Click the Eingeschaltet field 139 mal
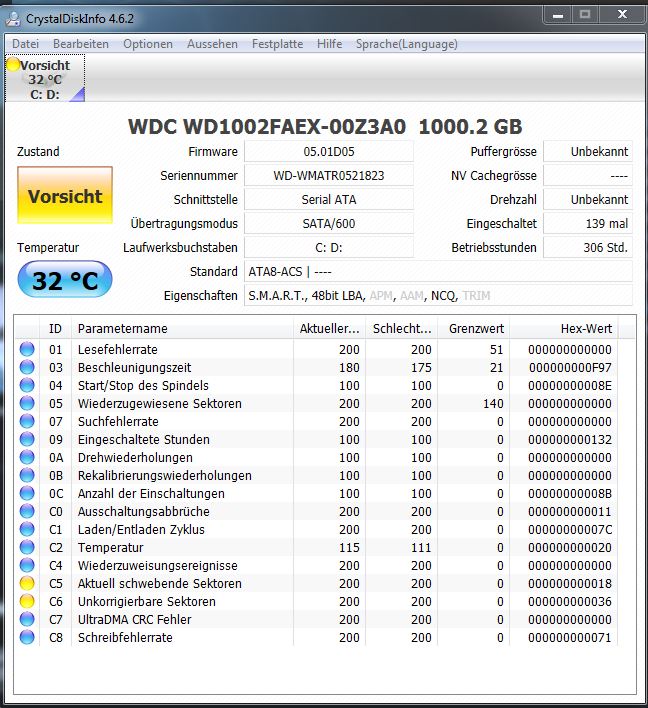The image size is (648, 708). [587, 223]
